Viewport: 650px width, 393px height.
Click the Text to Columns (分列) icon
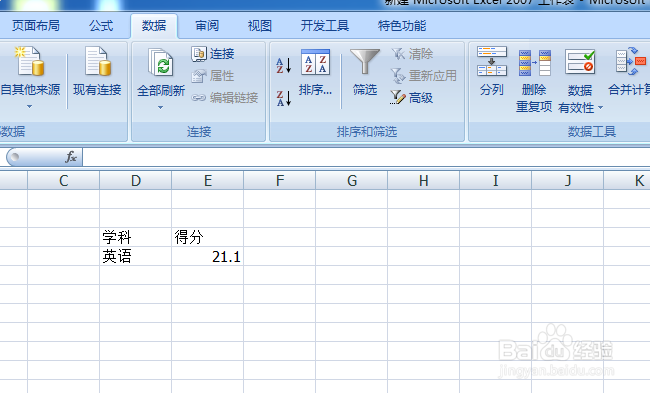[492, 61]
